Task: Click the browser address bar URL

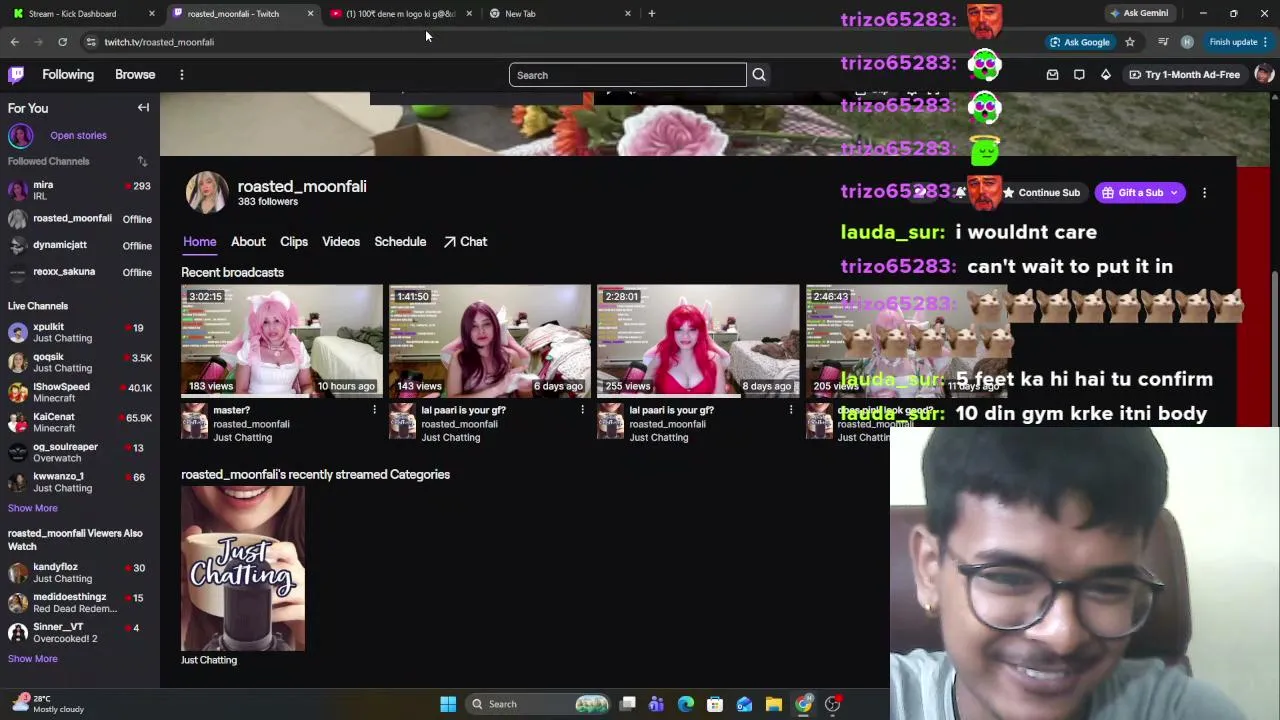Action: point(159,42)
